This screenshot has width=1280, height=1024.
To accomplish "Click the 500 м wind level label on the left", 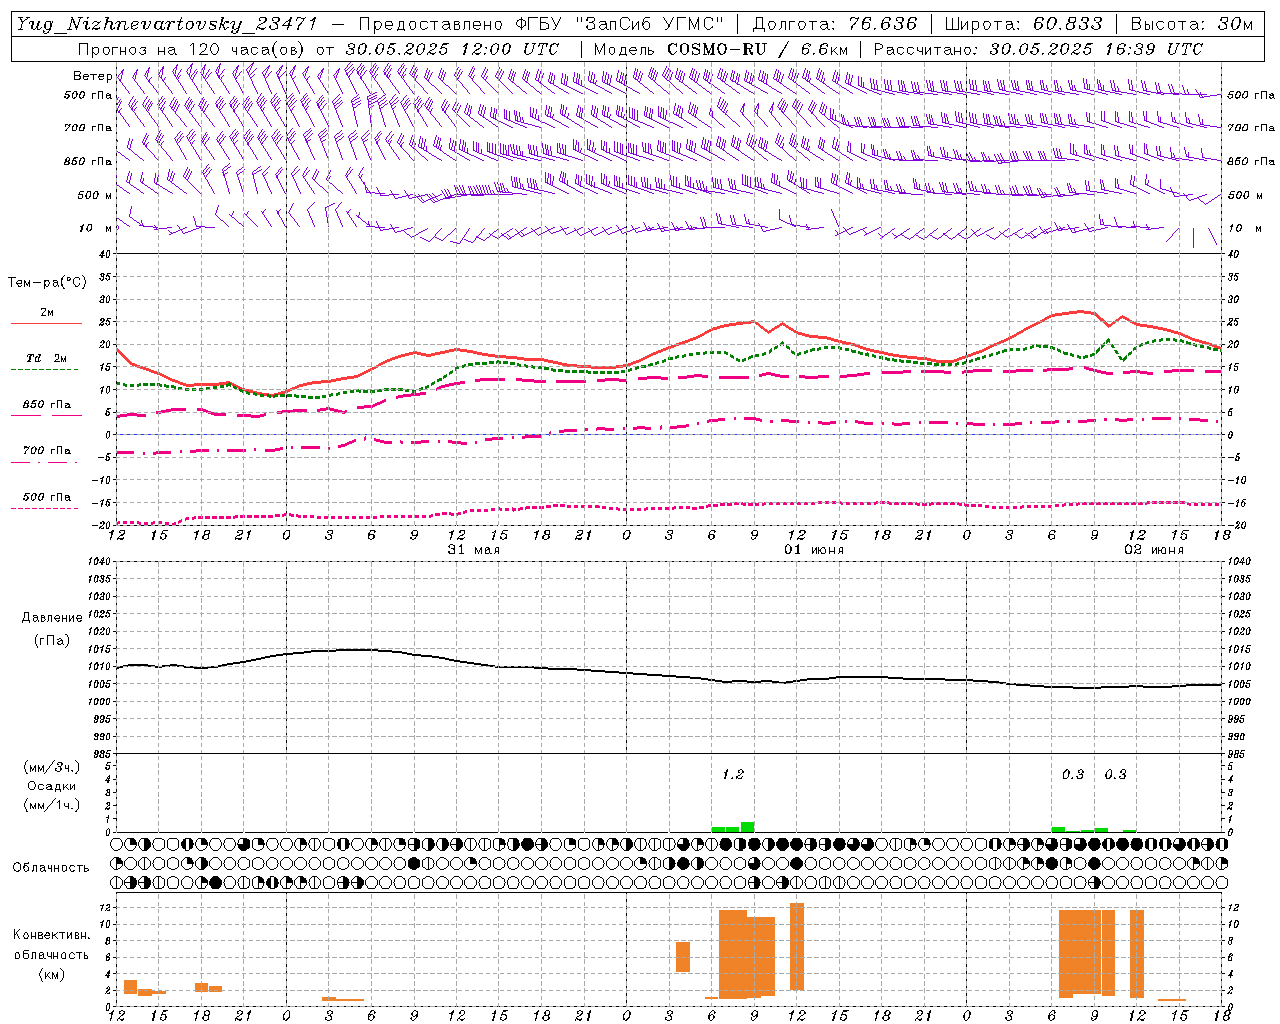I will [95, 195].
